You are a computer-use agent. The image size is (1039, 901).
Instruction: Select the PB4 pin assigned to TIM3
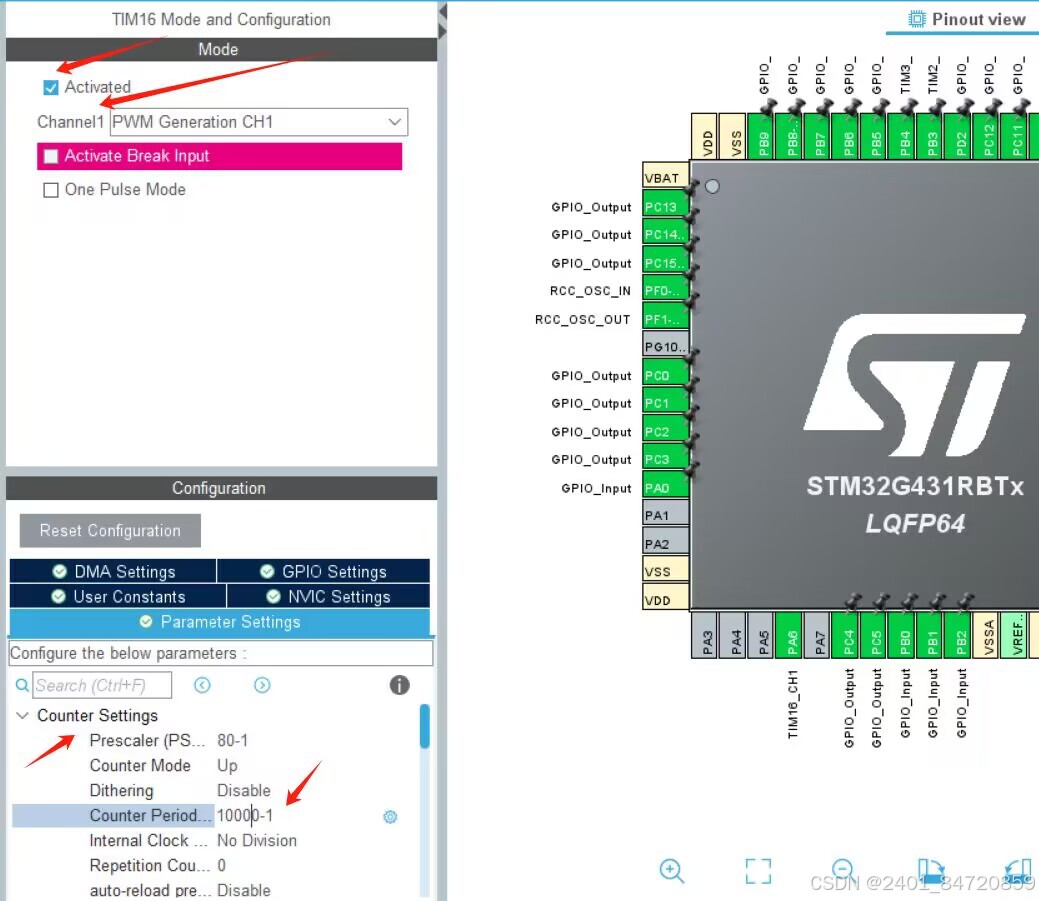click(x=902, y=136)
